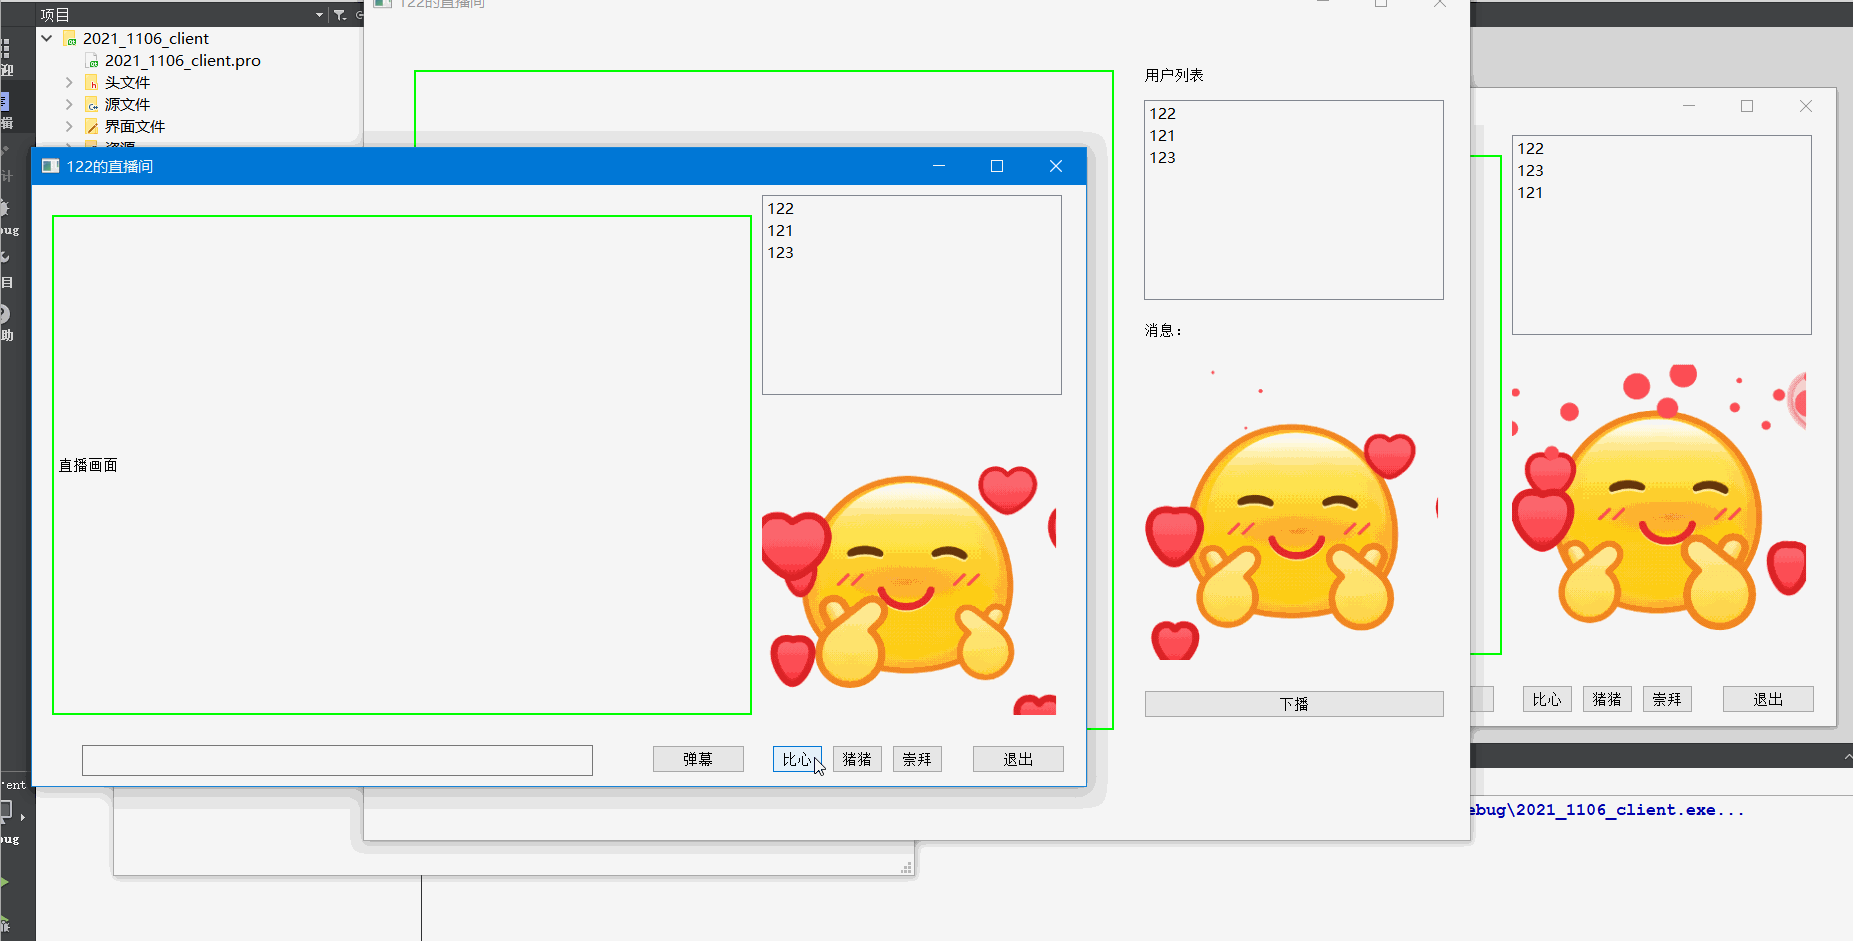1853x941 pixels.
Task: Select 123 in the 用户列表 list
Action: [x=1163, y=157]
